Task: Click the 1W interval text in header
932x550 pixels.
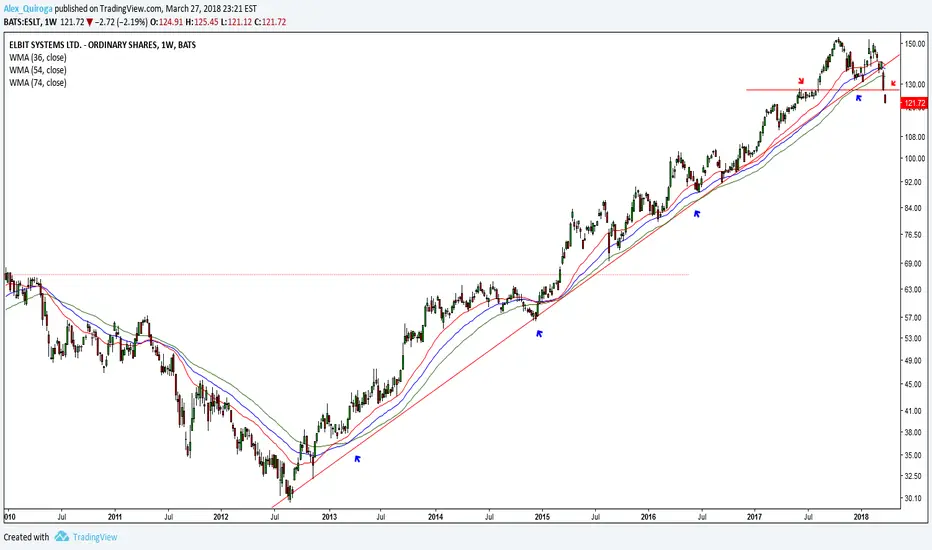Action: point(51,22)
